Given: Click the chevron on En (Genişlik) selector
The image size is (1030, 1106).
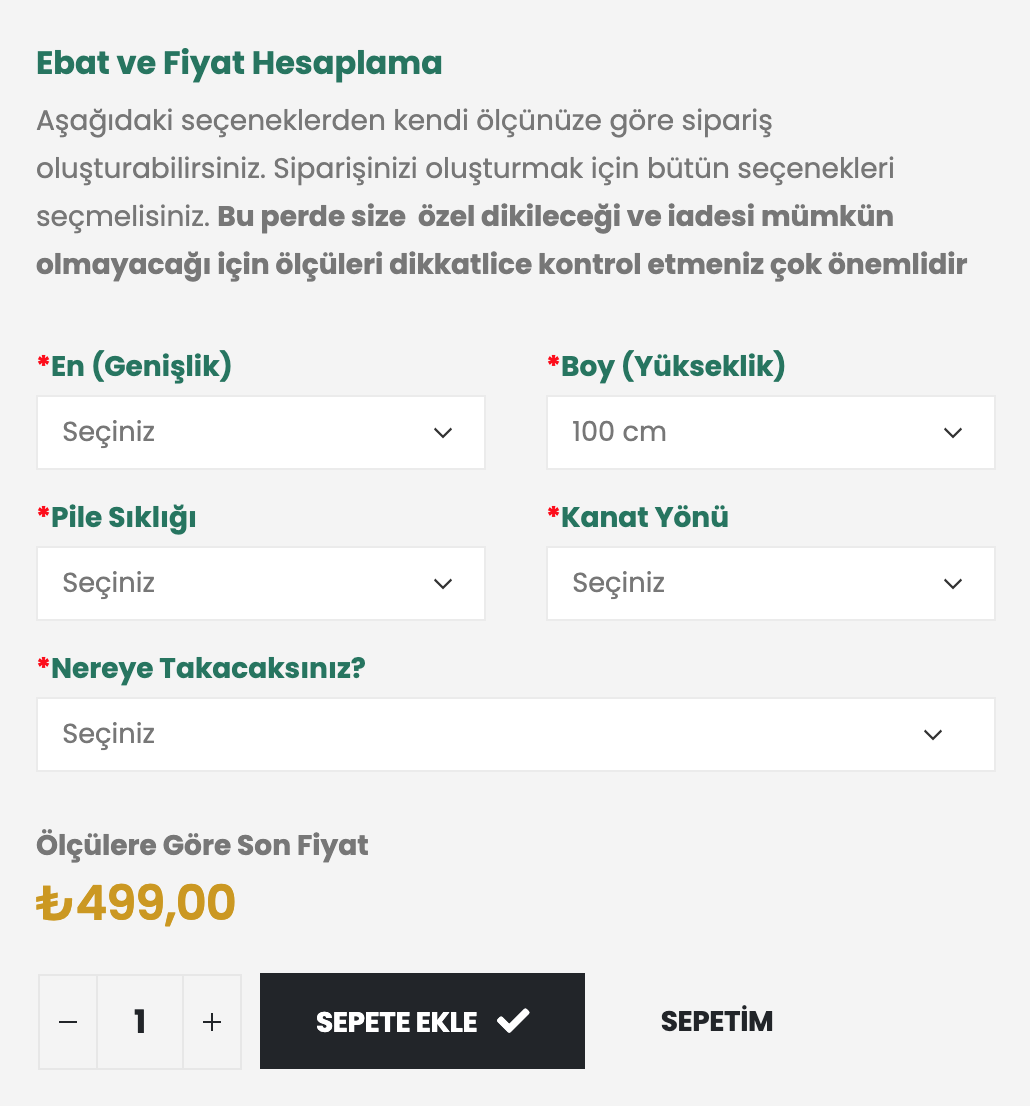Looking at the screenshot, I should click(443, 432).
